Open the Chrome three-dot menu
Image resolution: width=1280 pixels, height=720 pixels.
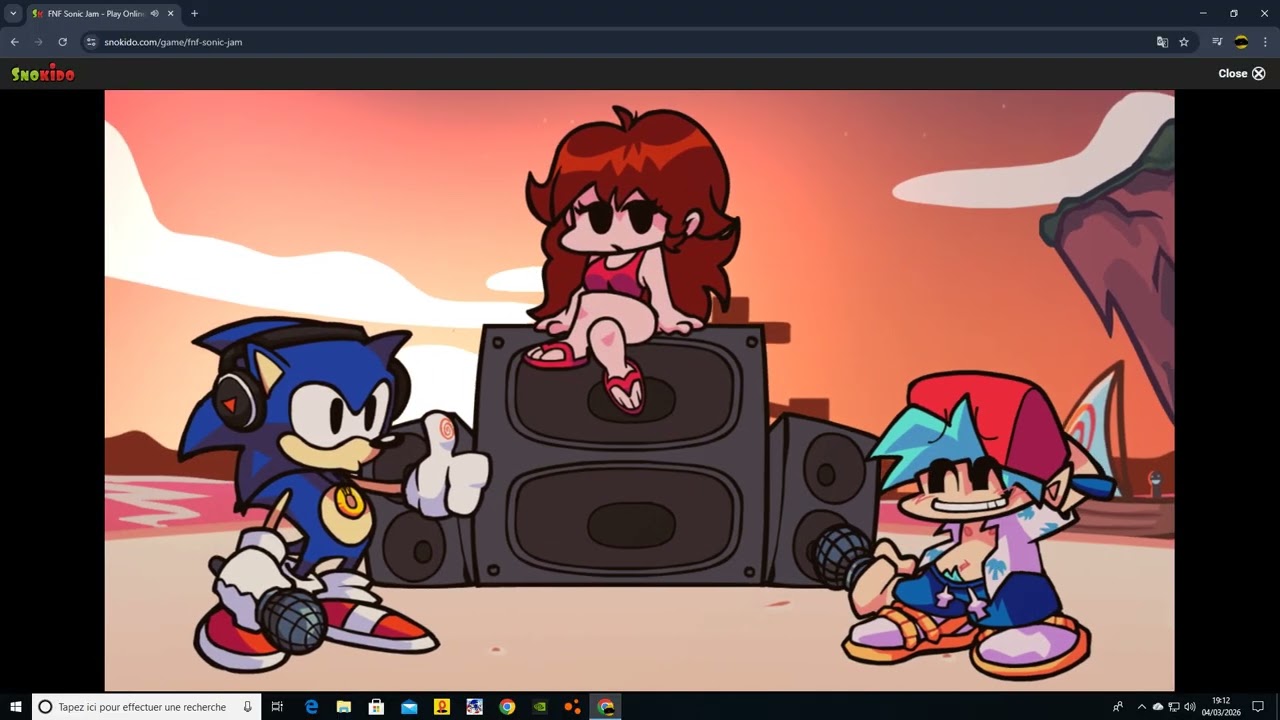tap(1265, 42)
